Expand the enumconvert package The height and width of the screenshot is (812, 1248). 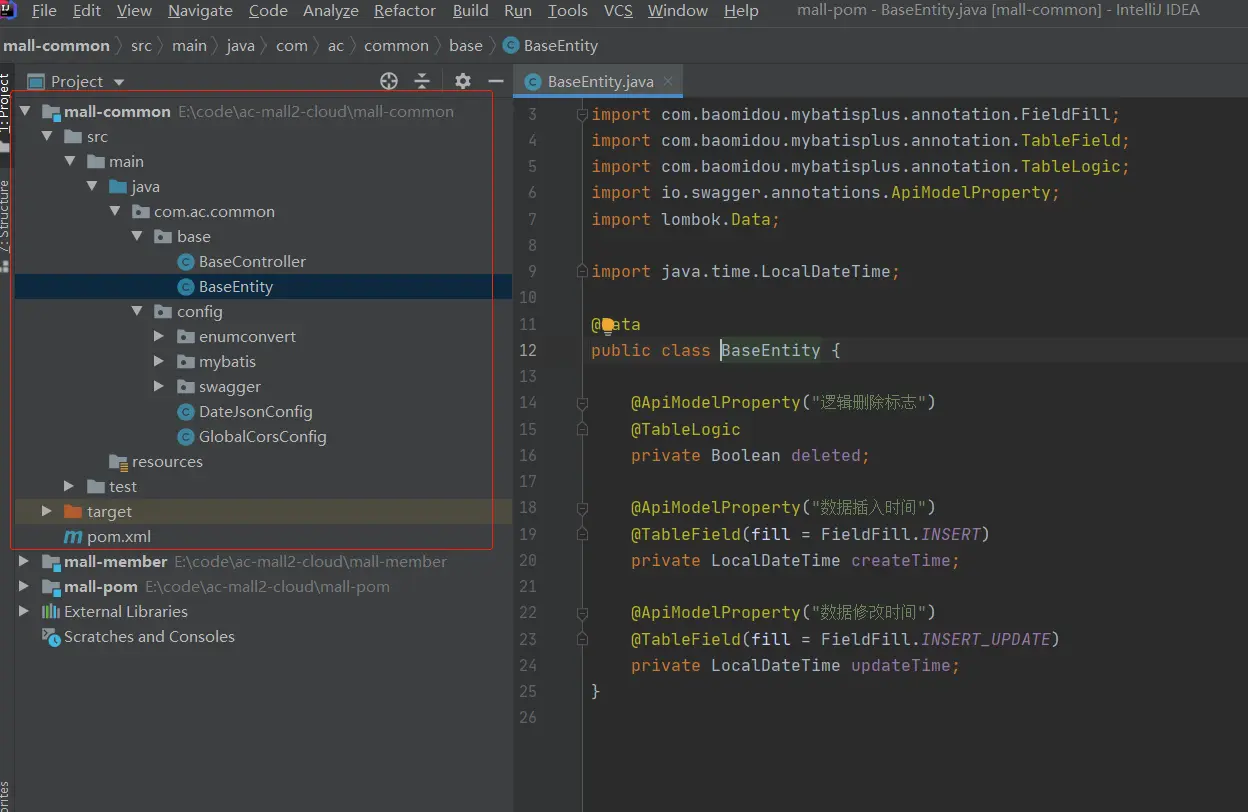click(159, 337)
